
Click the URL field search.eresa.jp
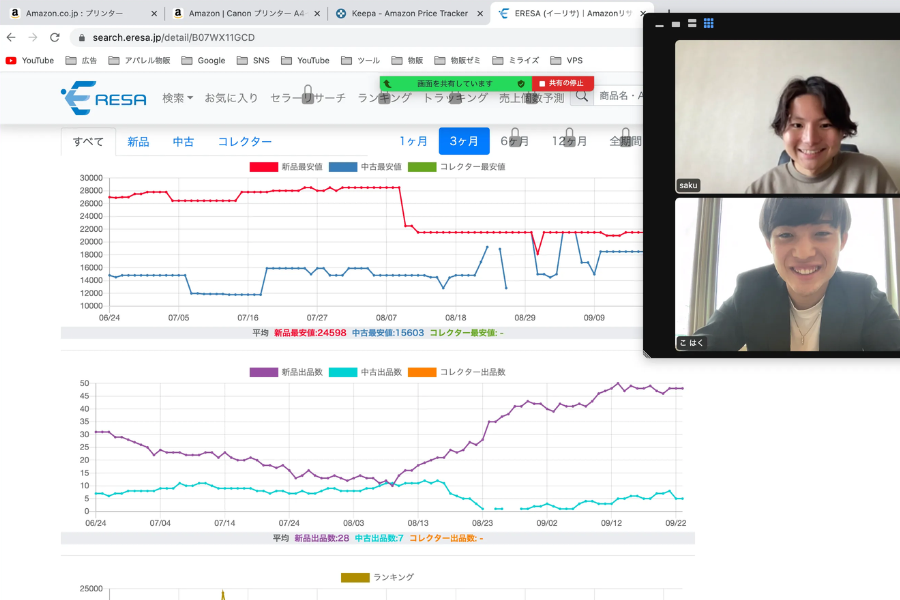point(356,37)
